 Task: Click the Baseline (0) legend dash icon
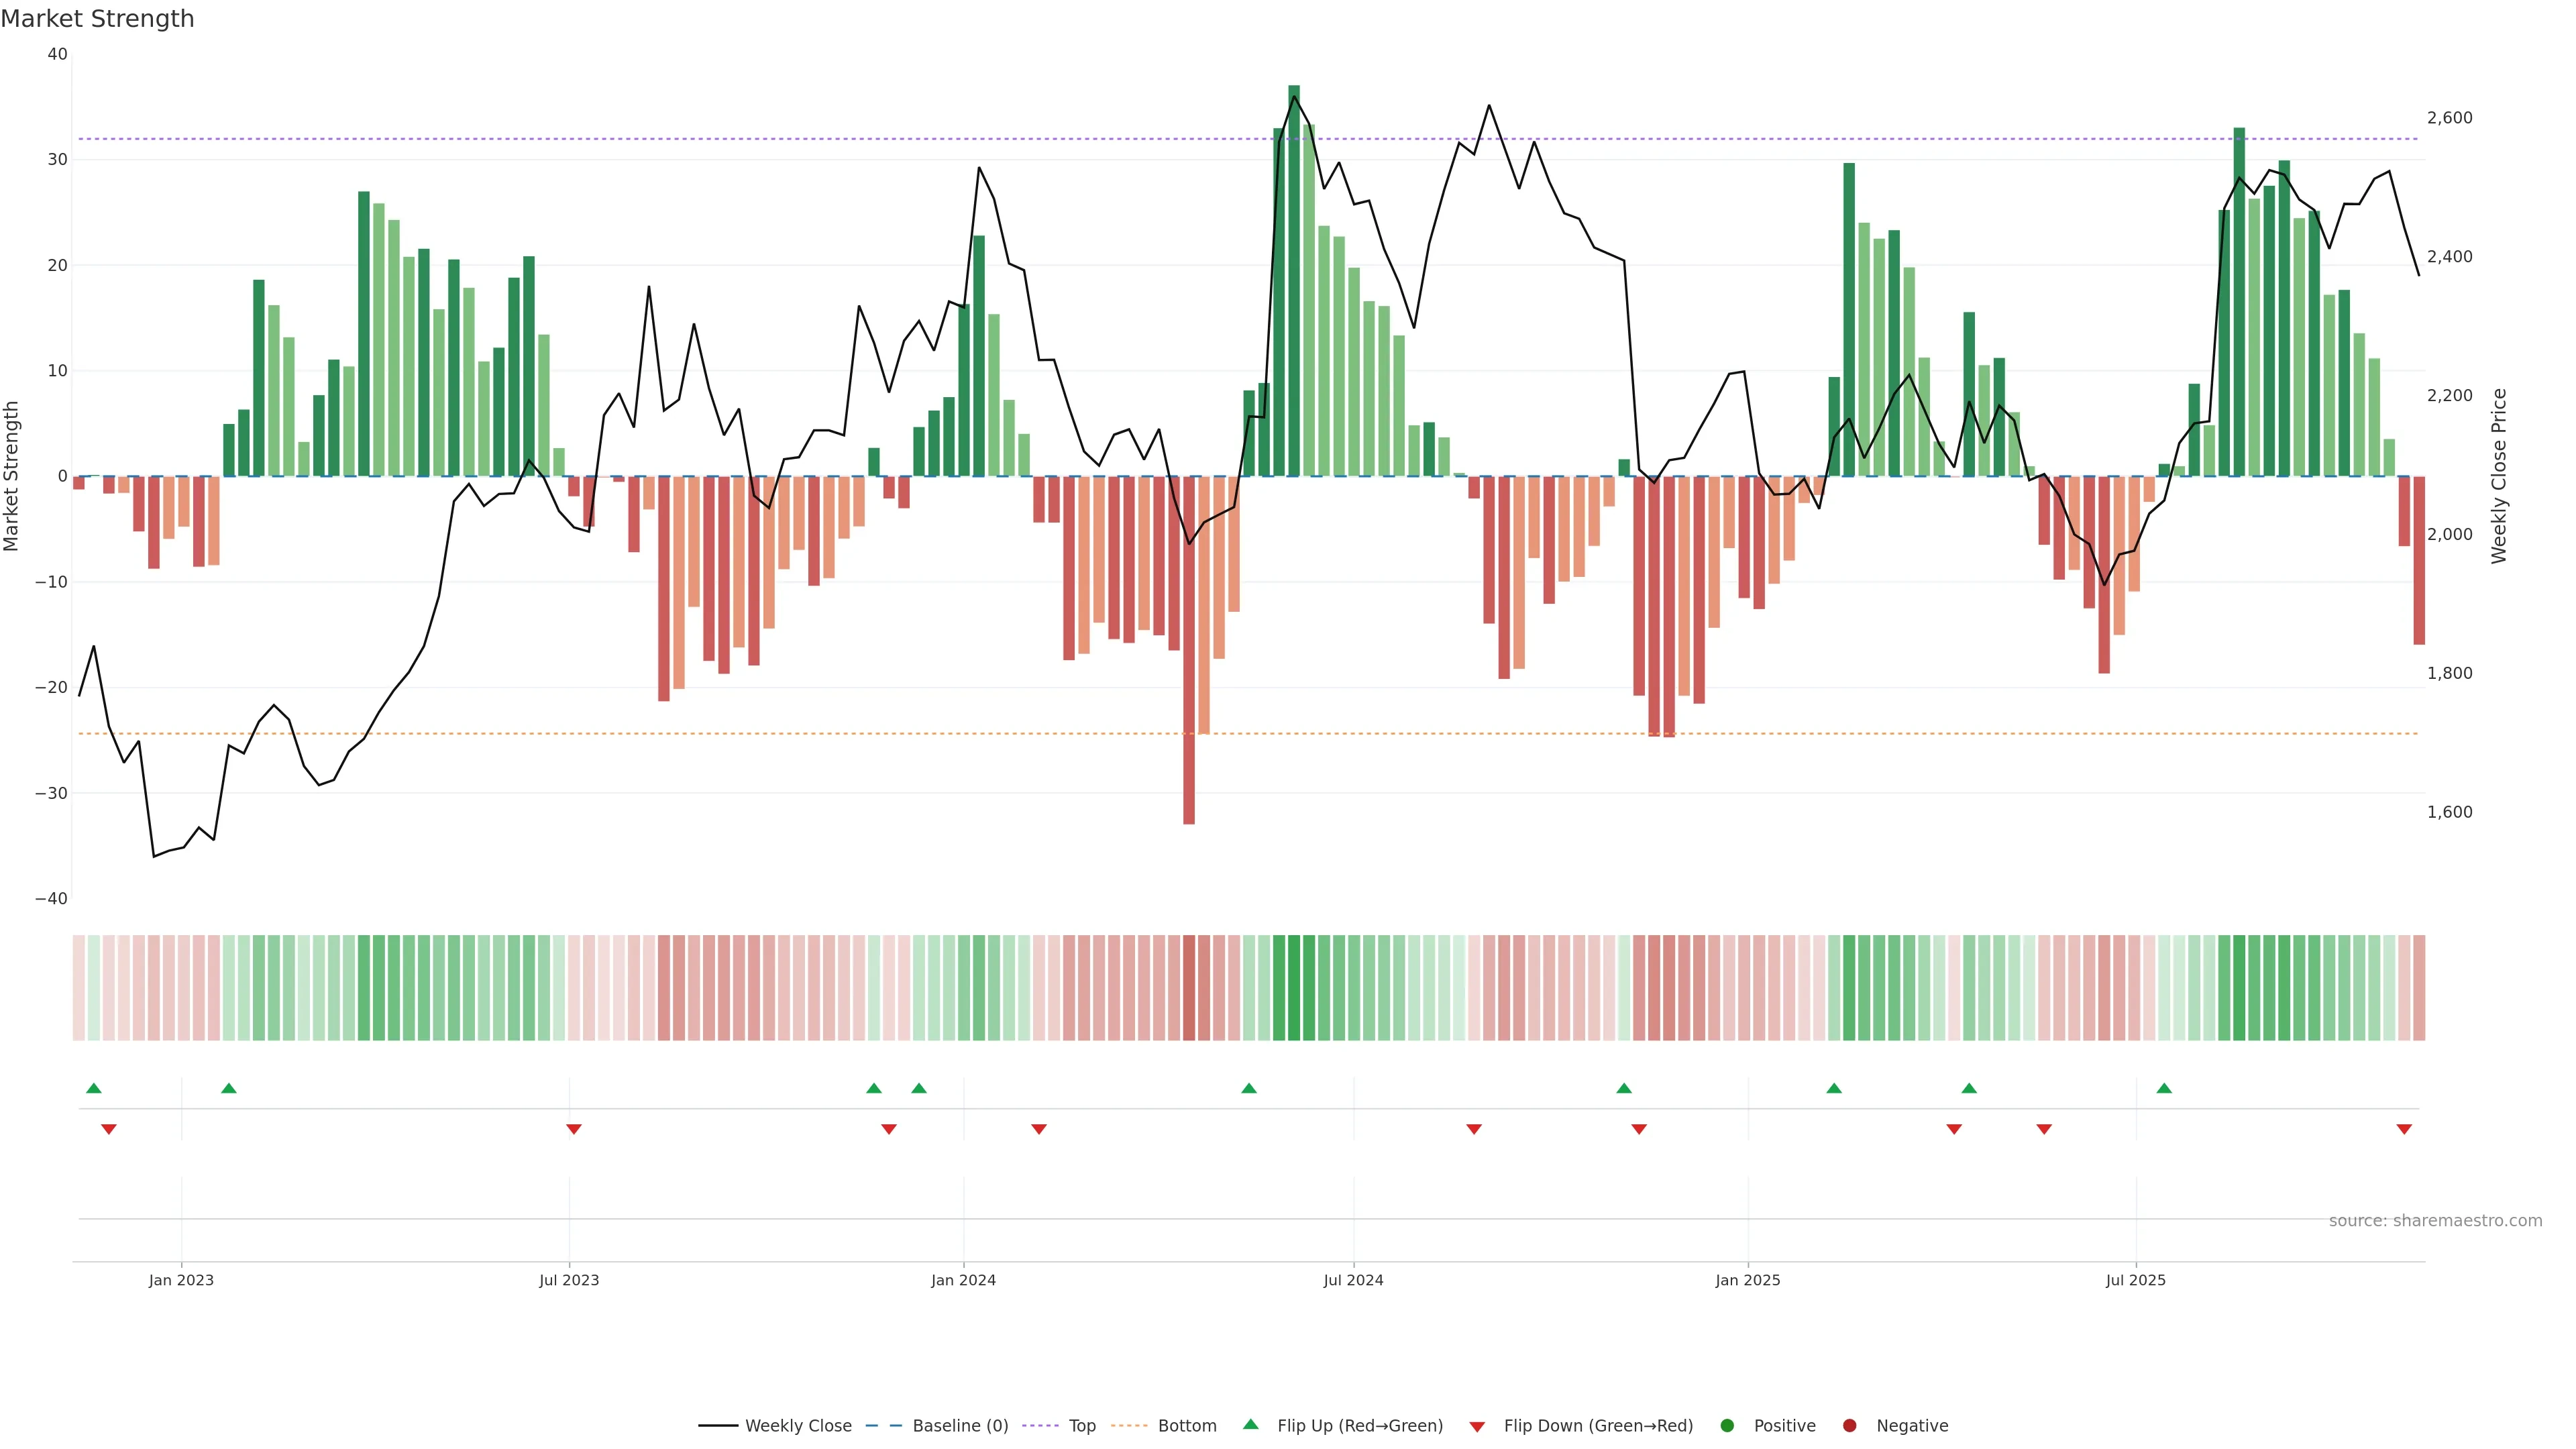click(x=883, y=1426)
